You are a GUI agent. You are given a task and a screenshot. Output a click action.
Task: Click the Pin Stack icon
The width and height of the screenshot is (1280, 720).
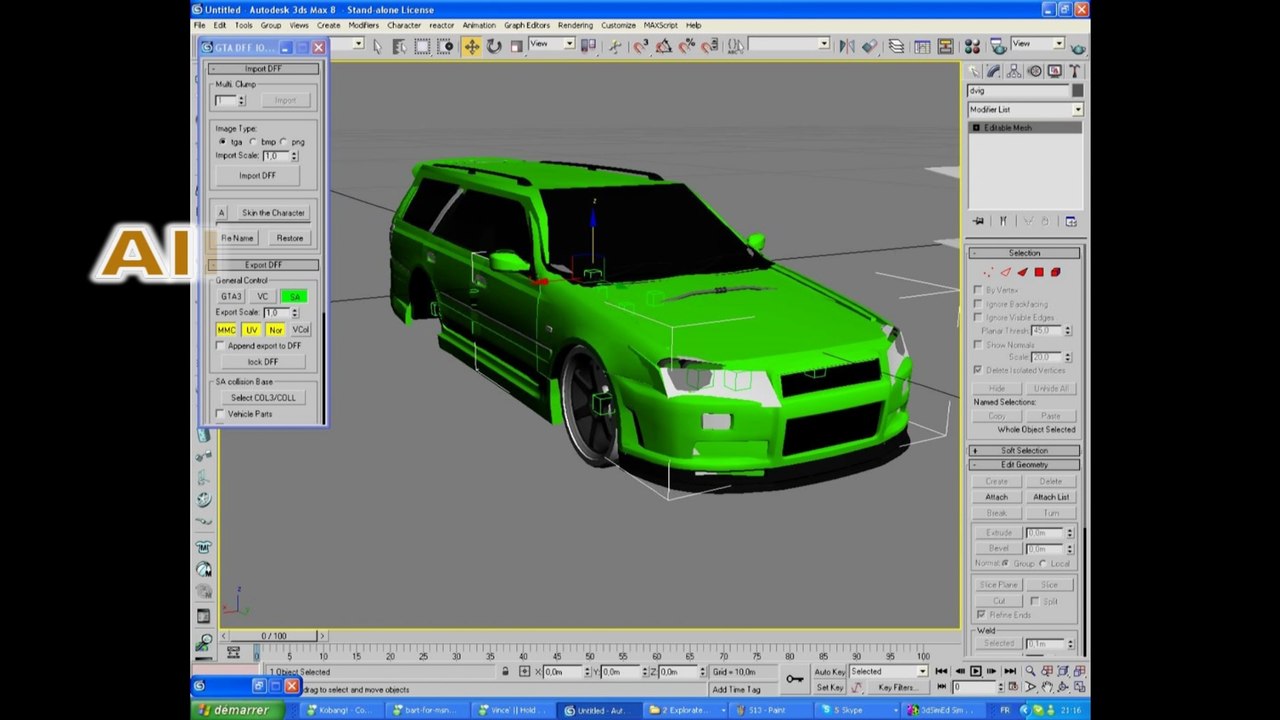coord(978,221)
